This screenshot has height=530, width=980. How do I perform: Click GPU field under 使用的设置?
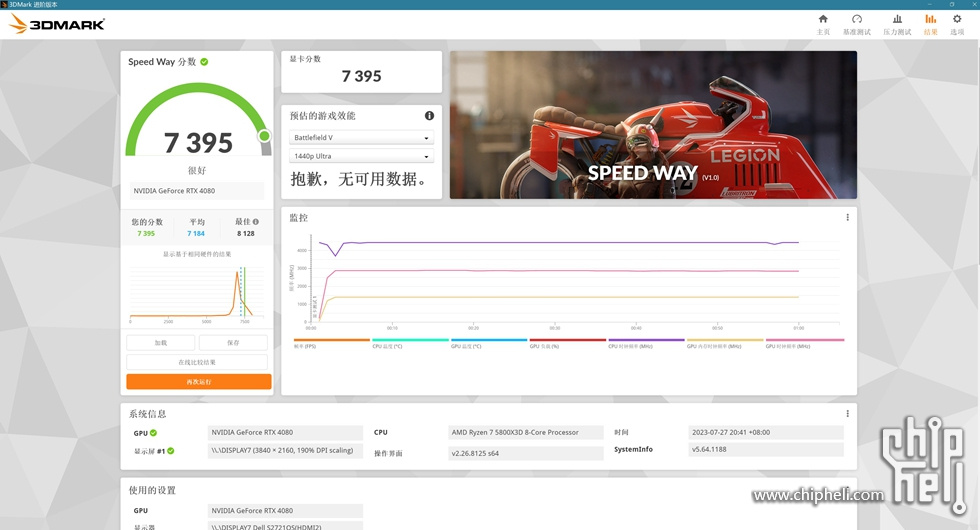(285, 511)
